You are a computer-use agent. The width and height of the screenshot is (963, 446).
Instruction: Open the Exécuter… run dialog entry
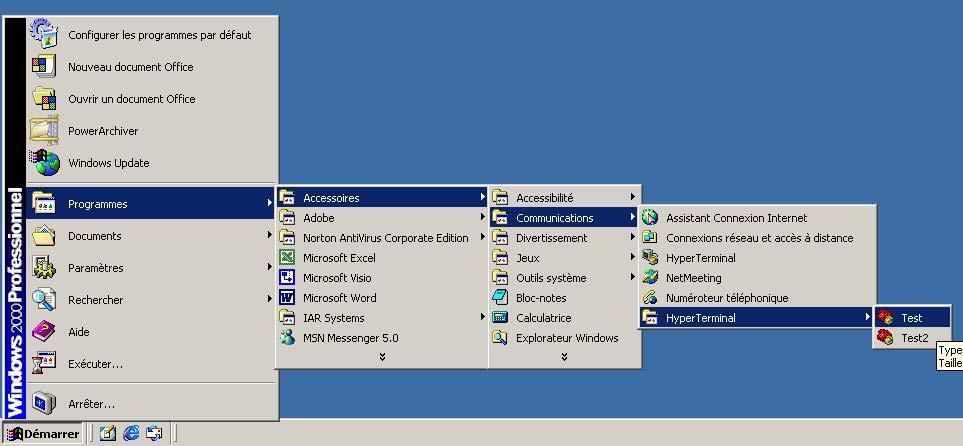click(150, 364)
